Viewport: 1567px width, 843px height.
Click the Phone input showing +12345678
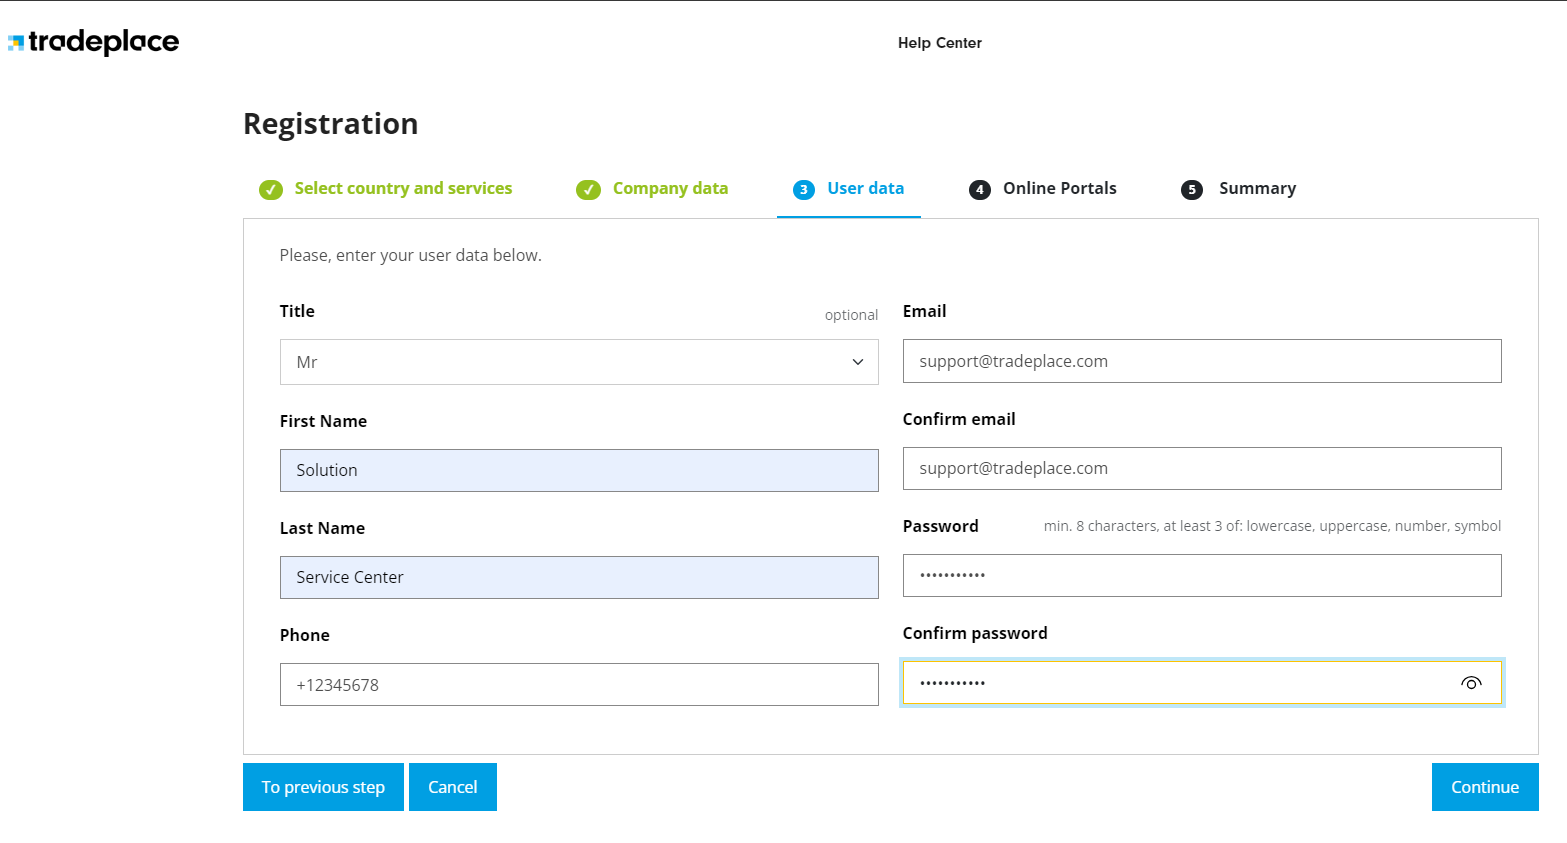click(x=579, y=684)
